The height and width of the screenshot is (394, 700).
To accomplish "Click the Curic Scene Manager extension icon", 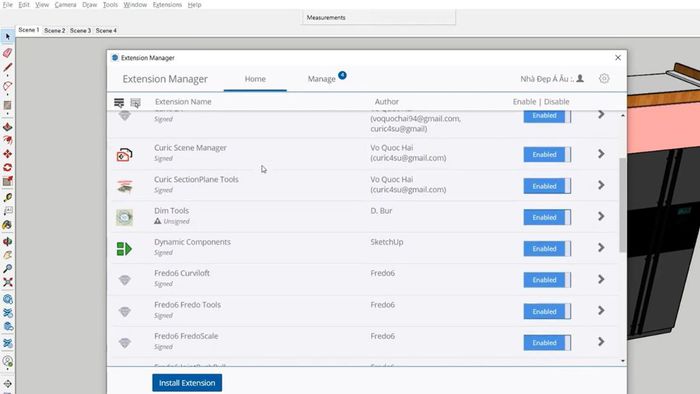I will click(124, 154).
